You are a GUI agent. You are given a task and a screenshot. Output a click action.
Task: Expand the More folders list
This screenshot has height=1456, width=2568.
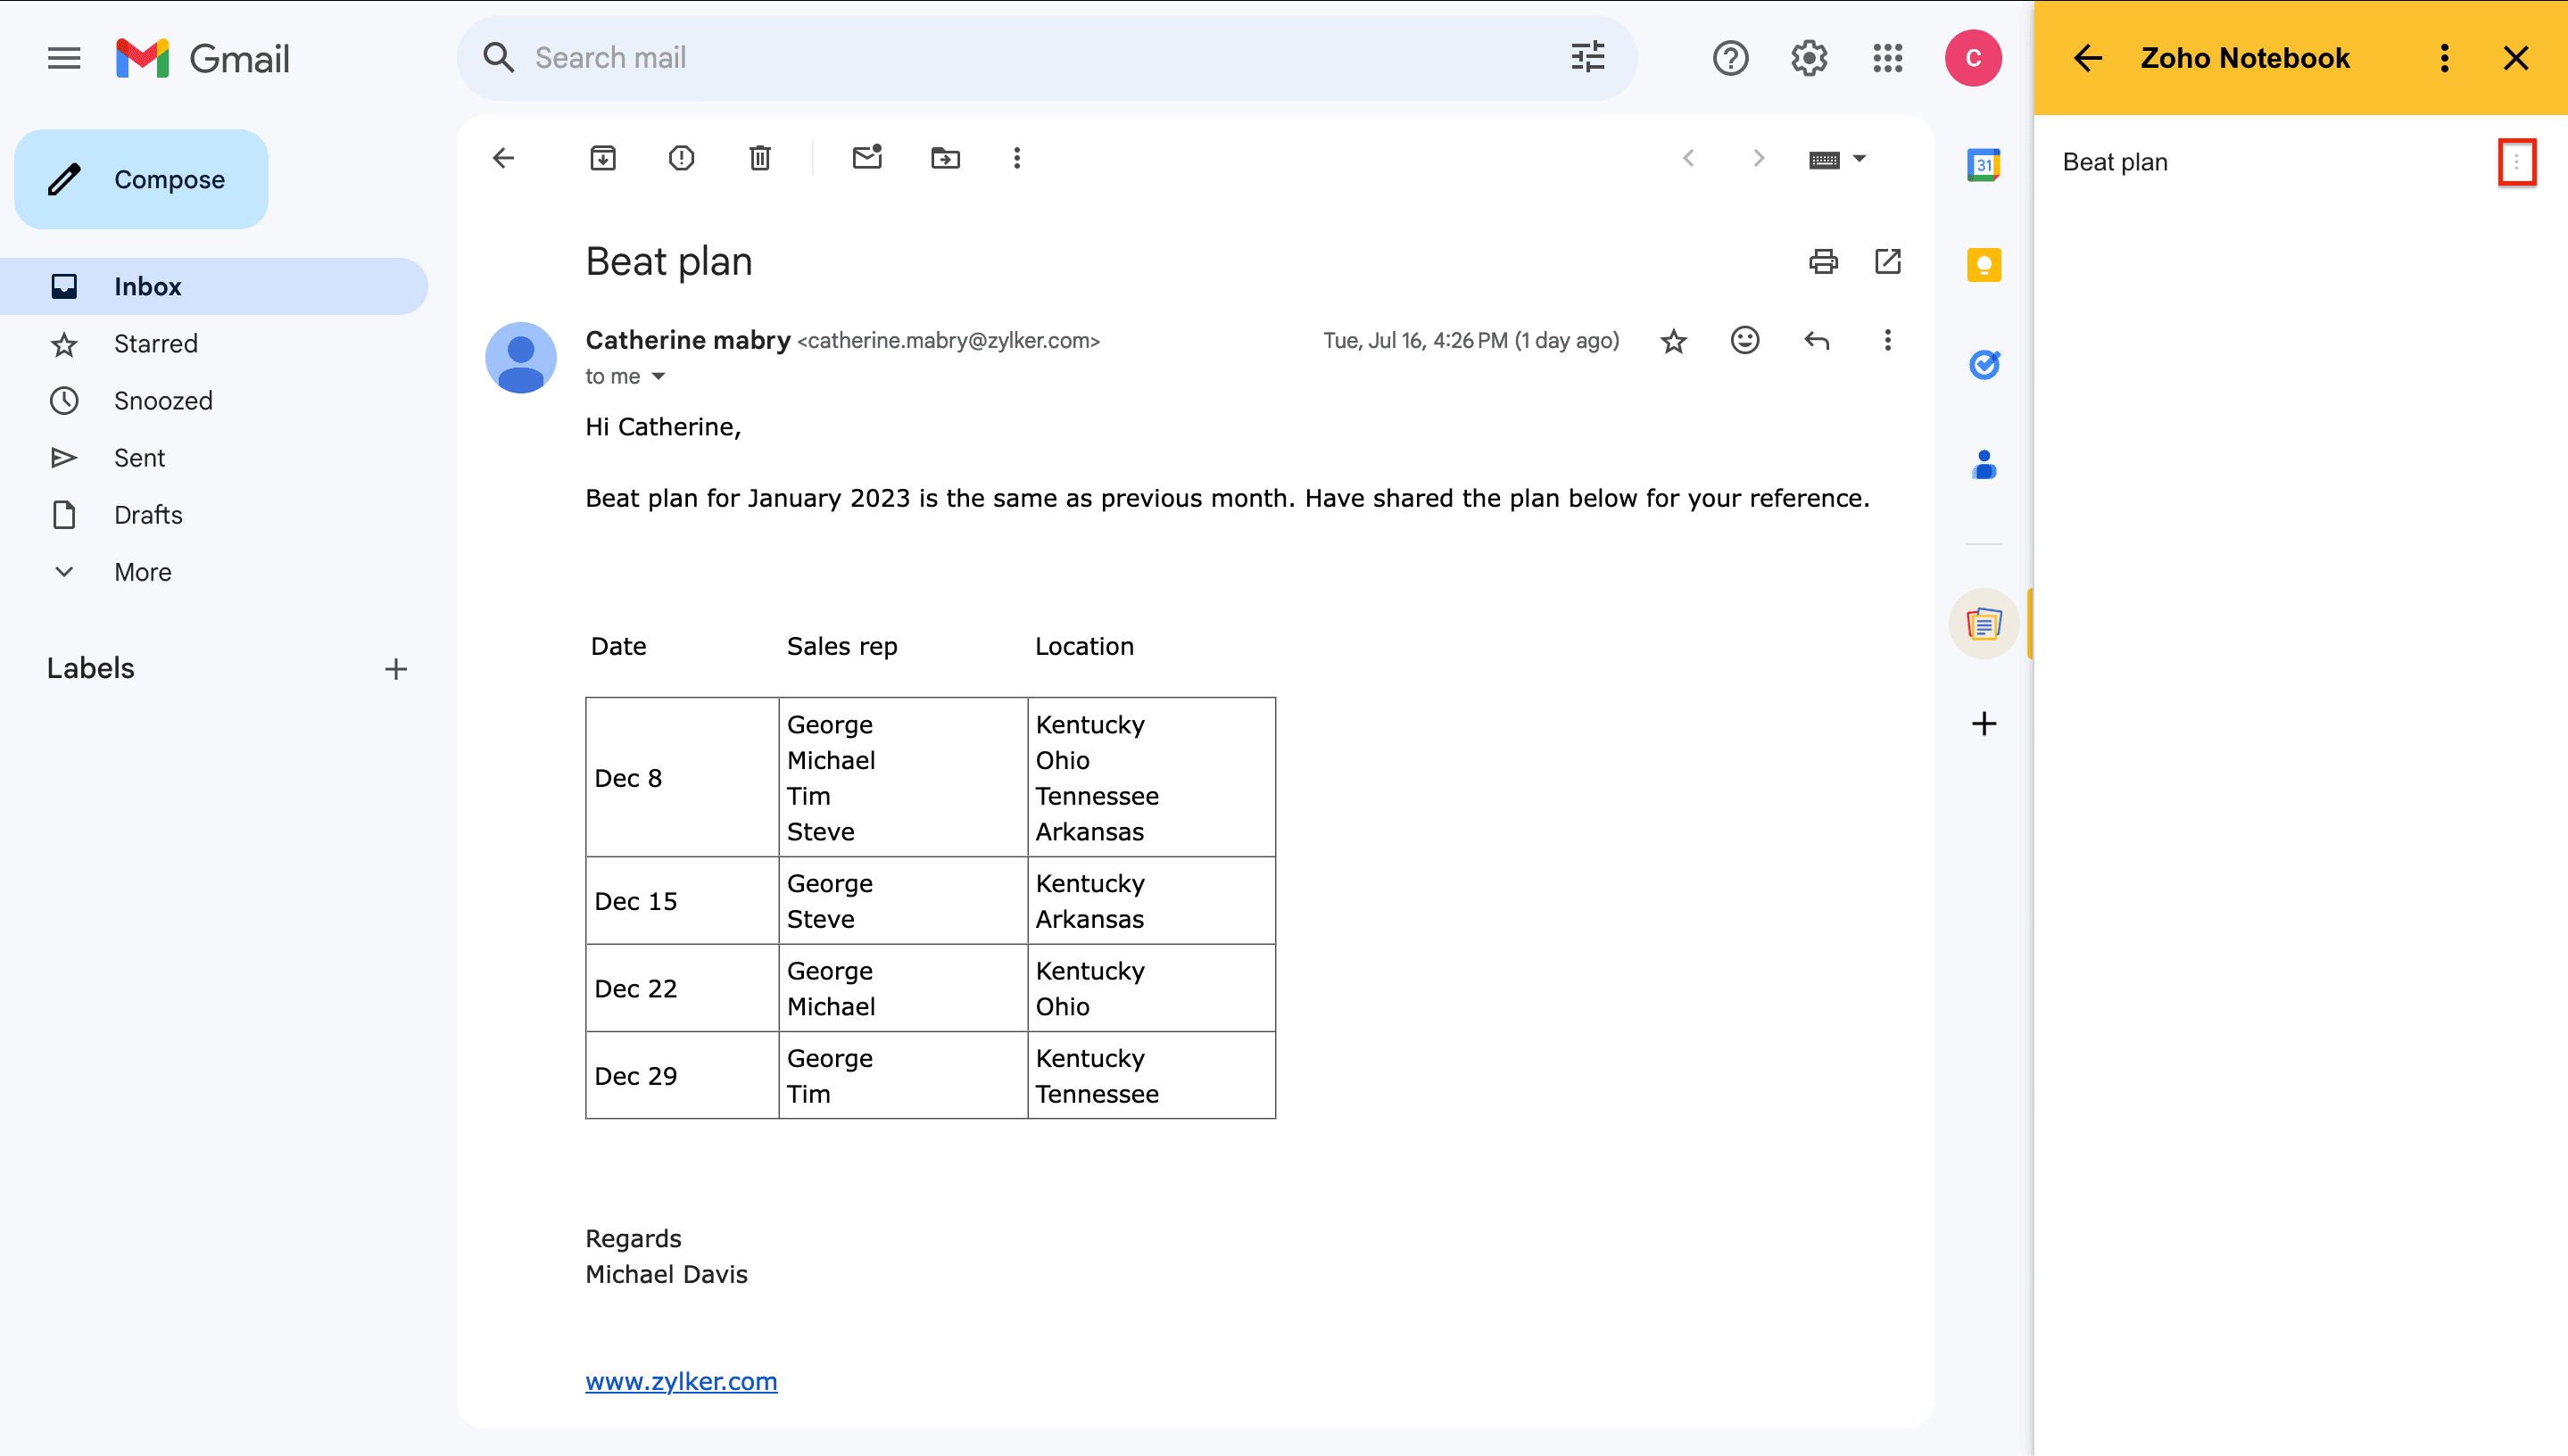click(x=142, y=572)
